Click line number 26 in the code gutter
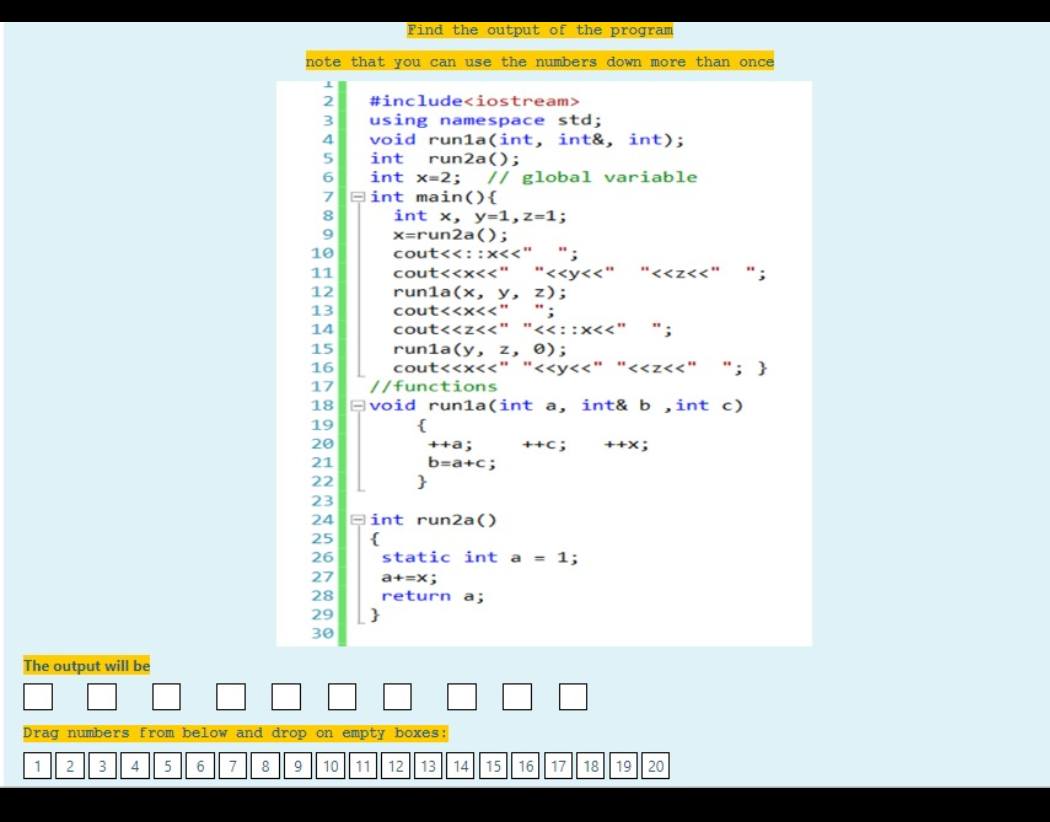This screenshot has height=822, width=1050. (322, 557)
